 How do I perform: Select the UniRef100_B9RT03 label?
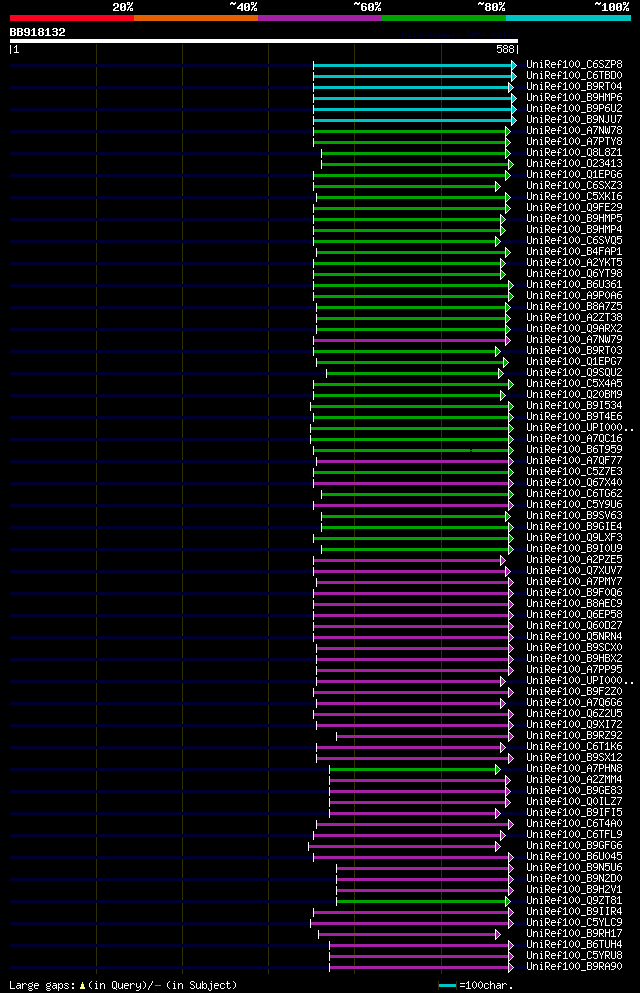pos(574,350)
